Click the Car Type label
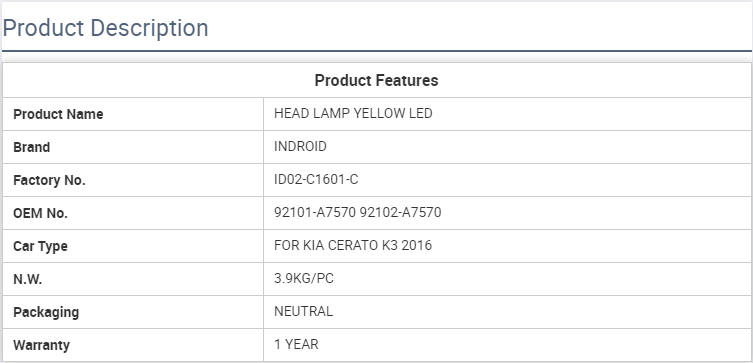 (x=40, y=246)
